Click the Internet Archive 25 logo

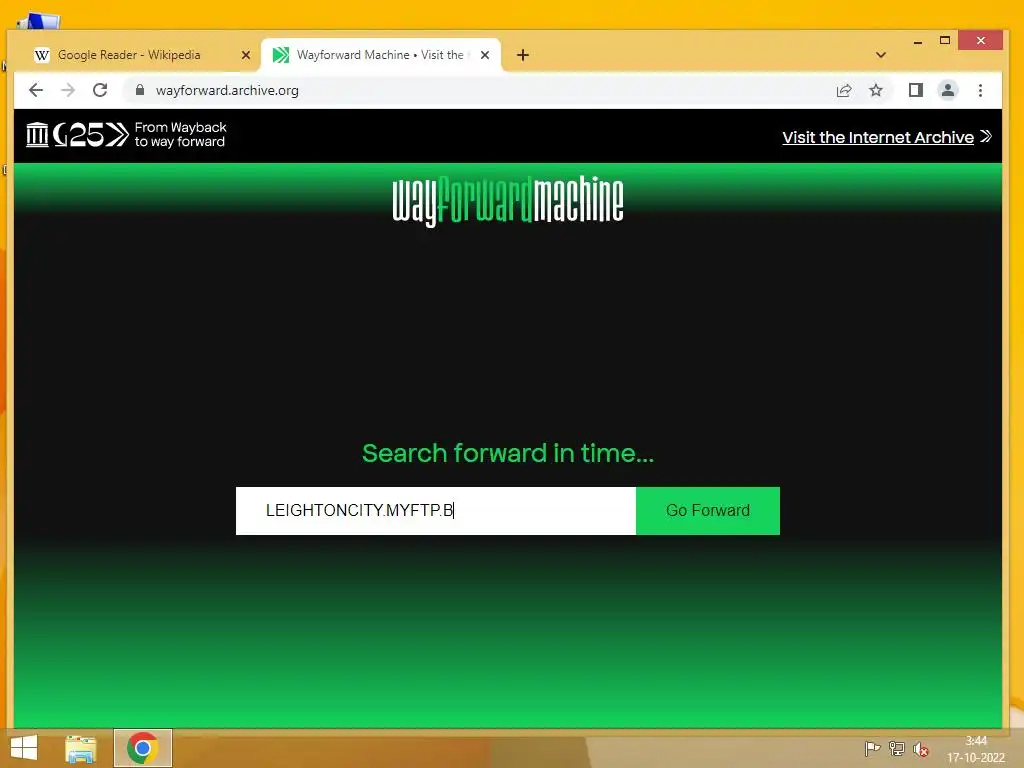(77, 135)
